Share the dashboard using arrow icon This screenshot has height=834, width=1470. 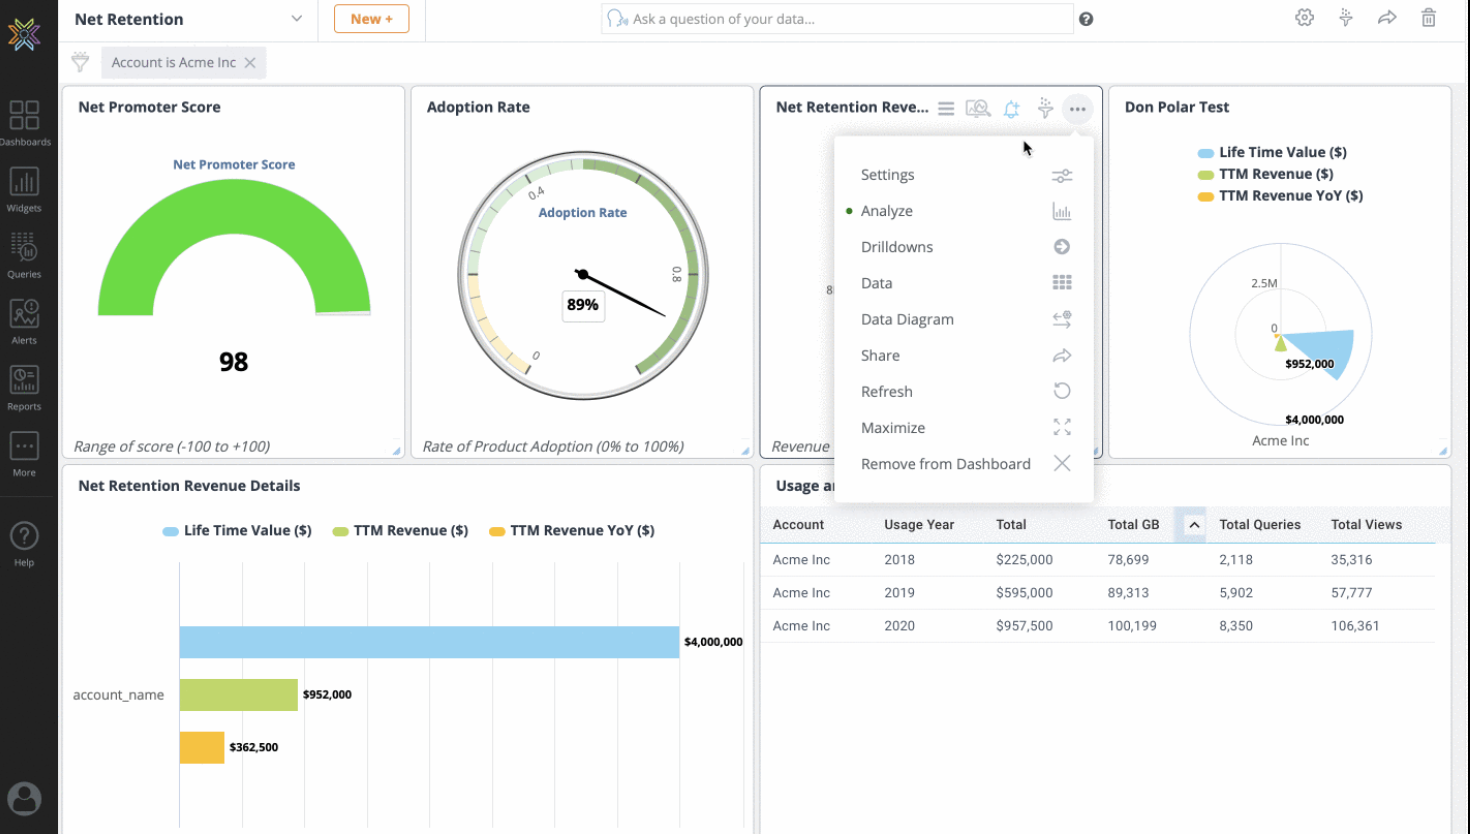pyautogui.click(x=1387, y=18)
